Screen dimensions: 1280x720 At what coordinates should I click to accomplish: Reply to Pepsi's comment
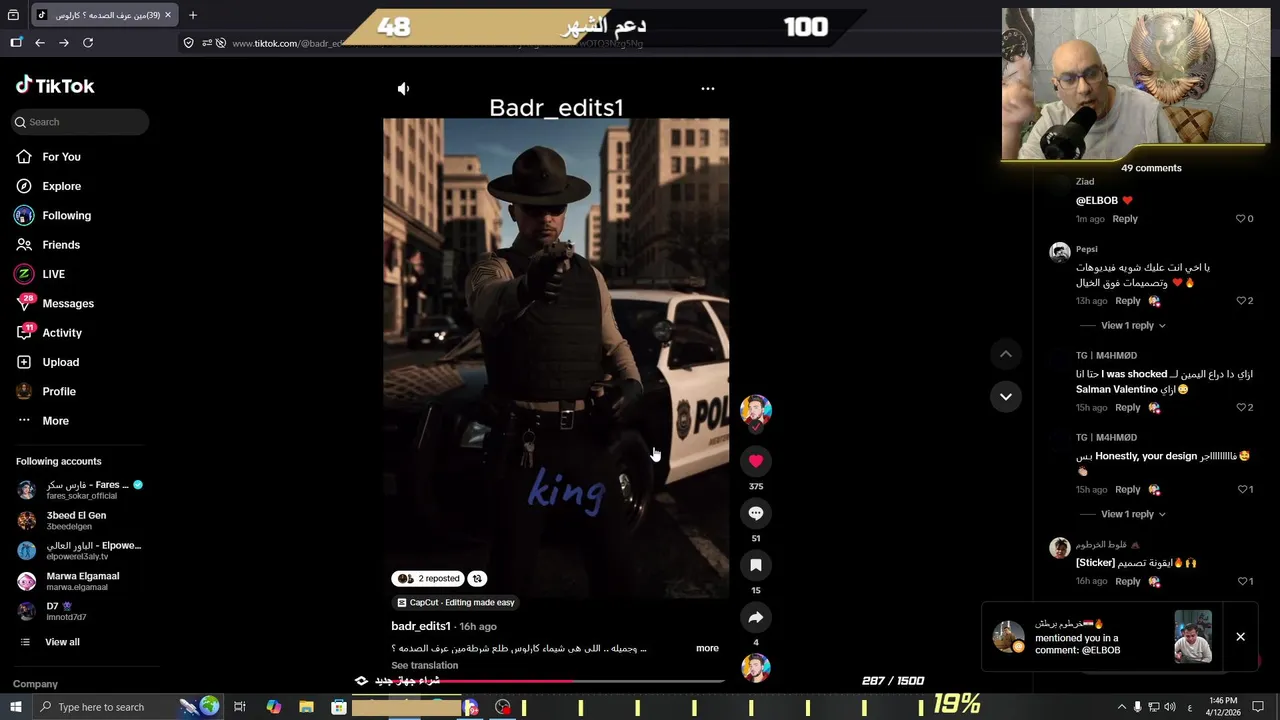click(1128, 301)
